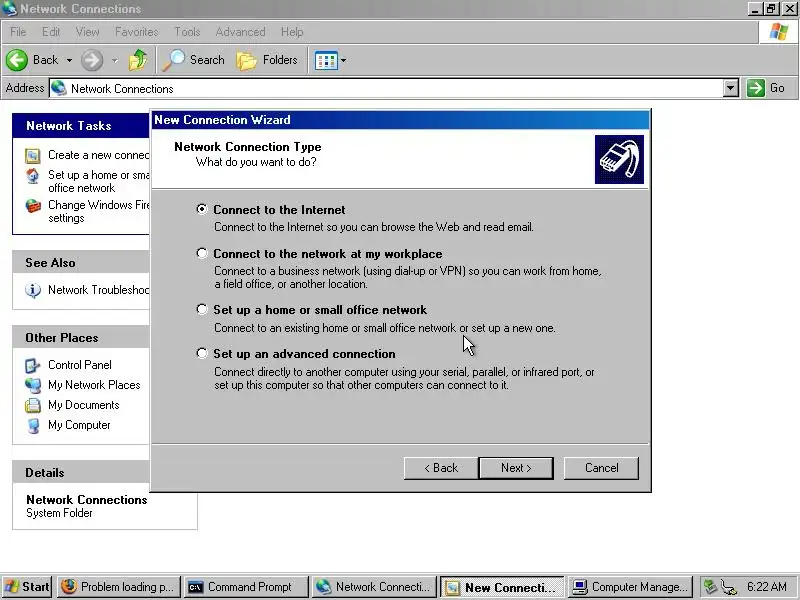Click the Create a new connection icon
The height and width of the screenshot is (600, 800).
[x=33, y=156]
